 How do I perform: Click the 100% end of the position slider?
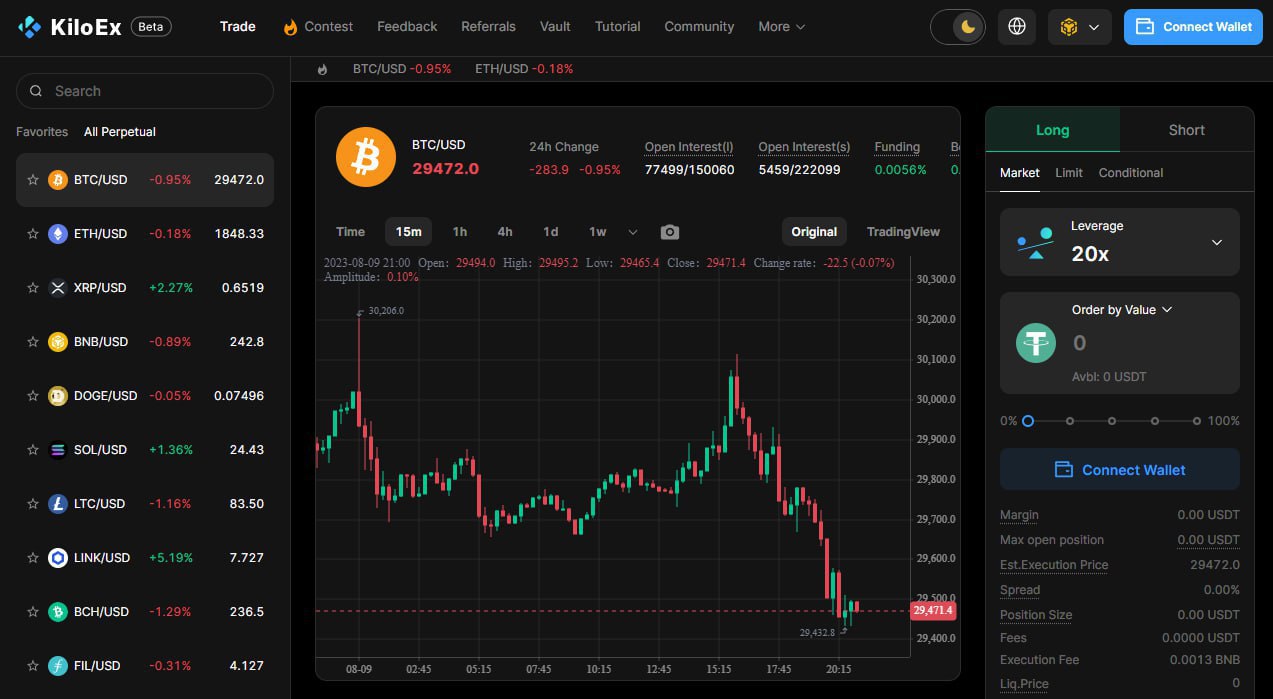[1197, 421]
